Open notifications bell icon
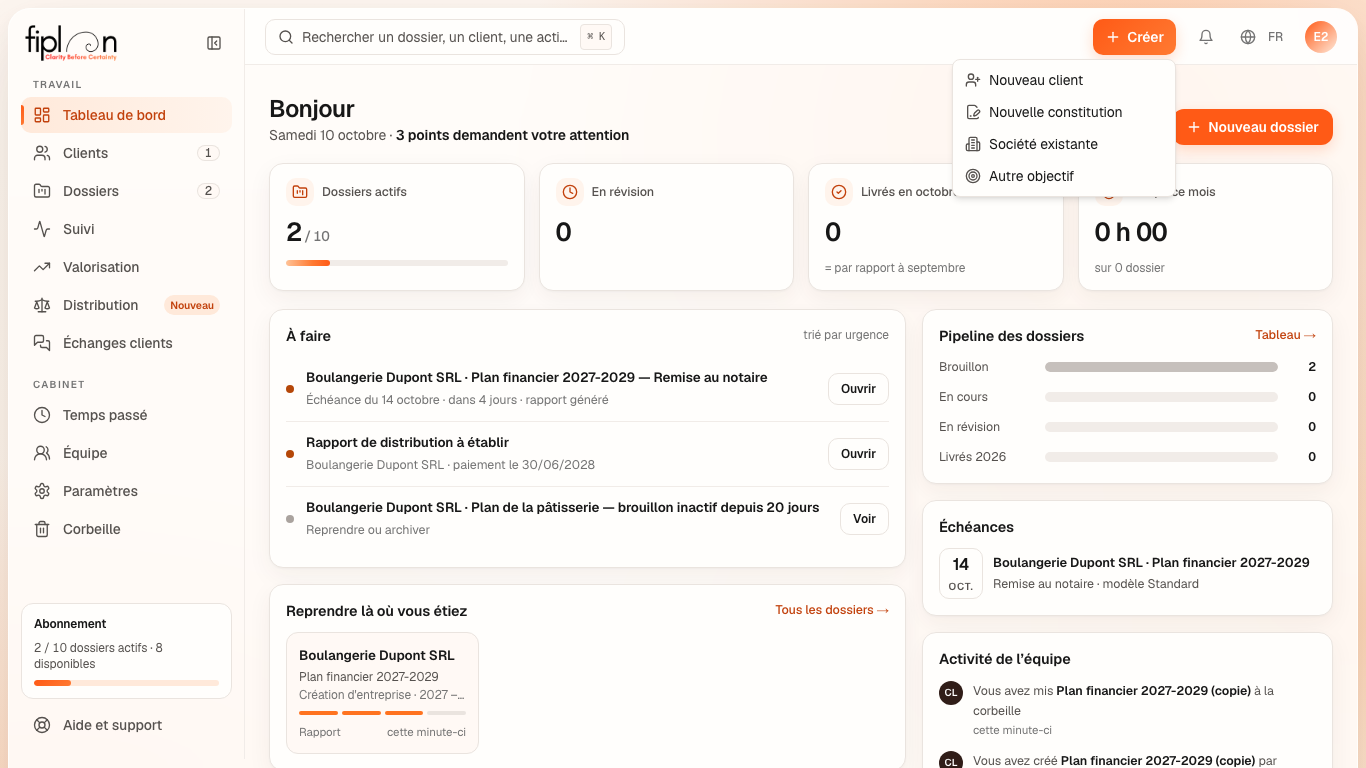The image size is (1366, 768). point(1206,37)
